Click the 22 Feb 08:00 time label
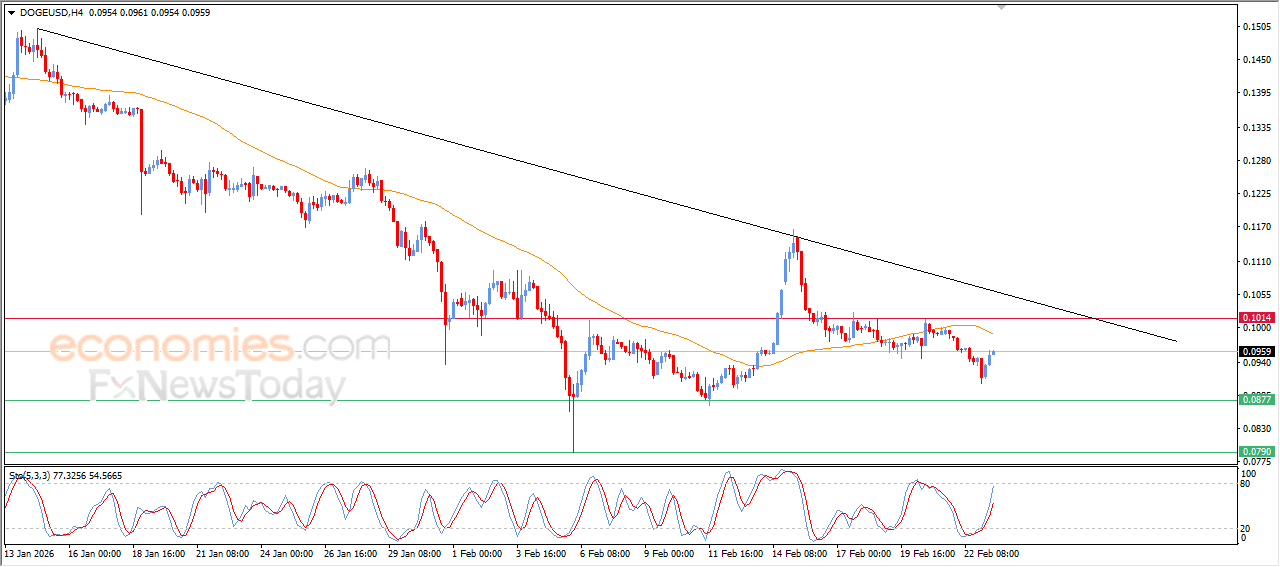 point(991,553)
